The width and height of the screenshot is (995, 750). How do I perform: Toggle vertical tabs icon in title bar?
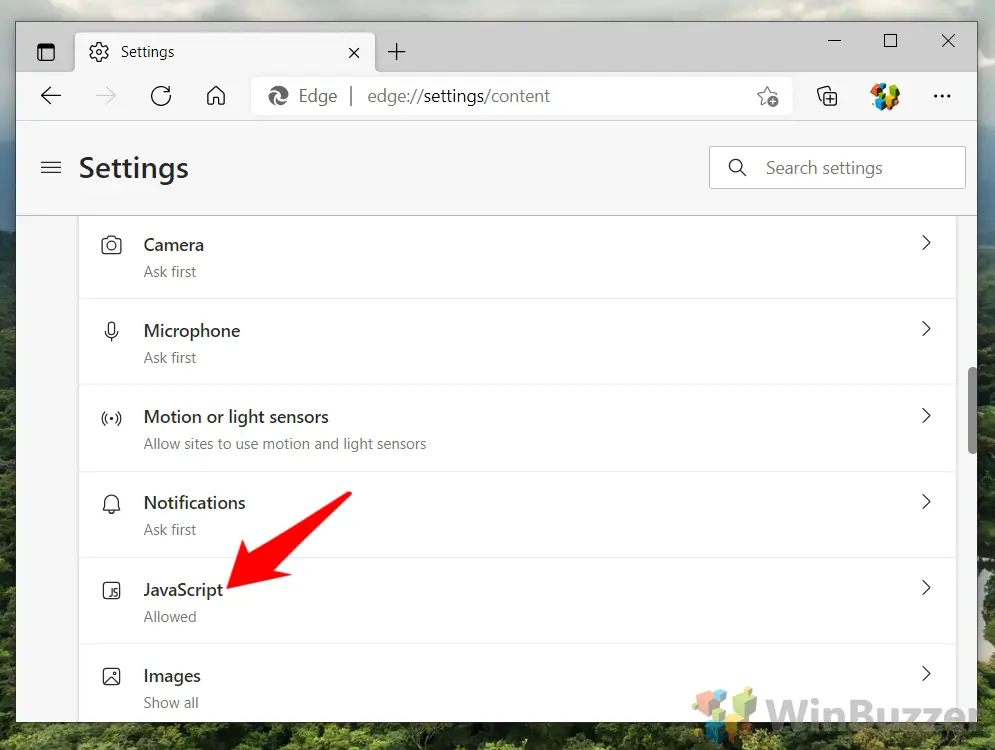tap(46, 52)
